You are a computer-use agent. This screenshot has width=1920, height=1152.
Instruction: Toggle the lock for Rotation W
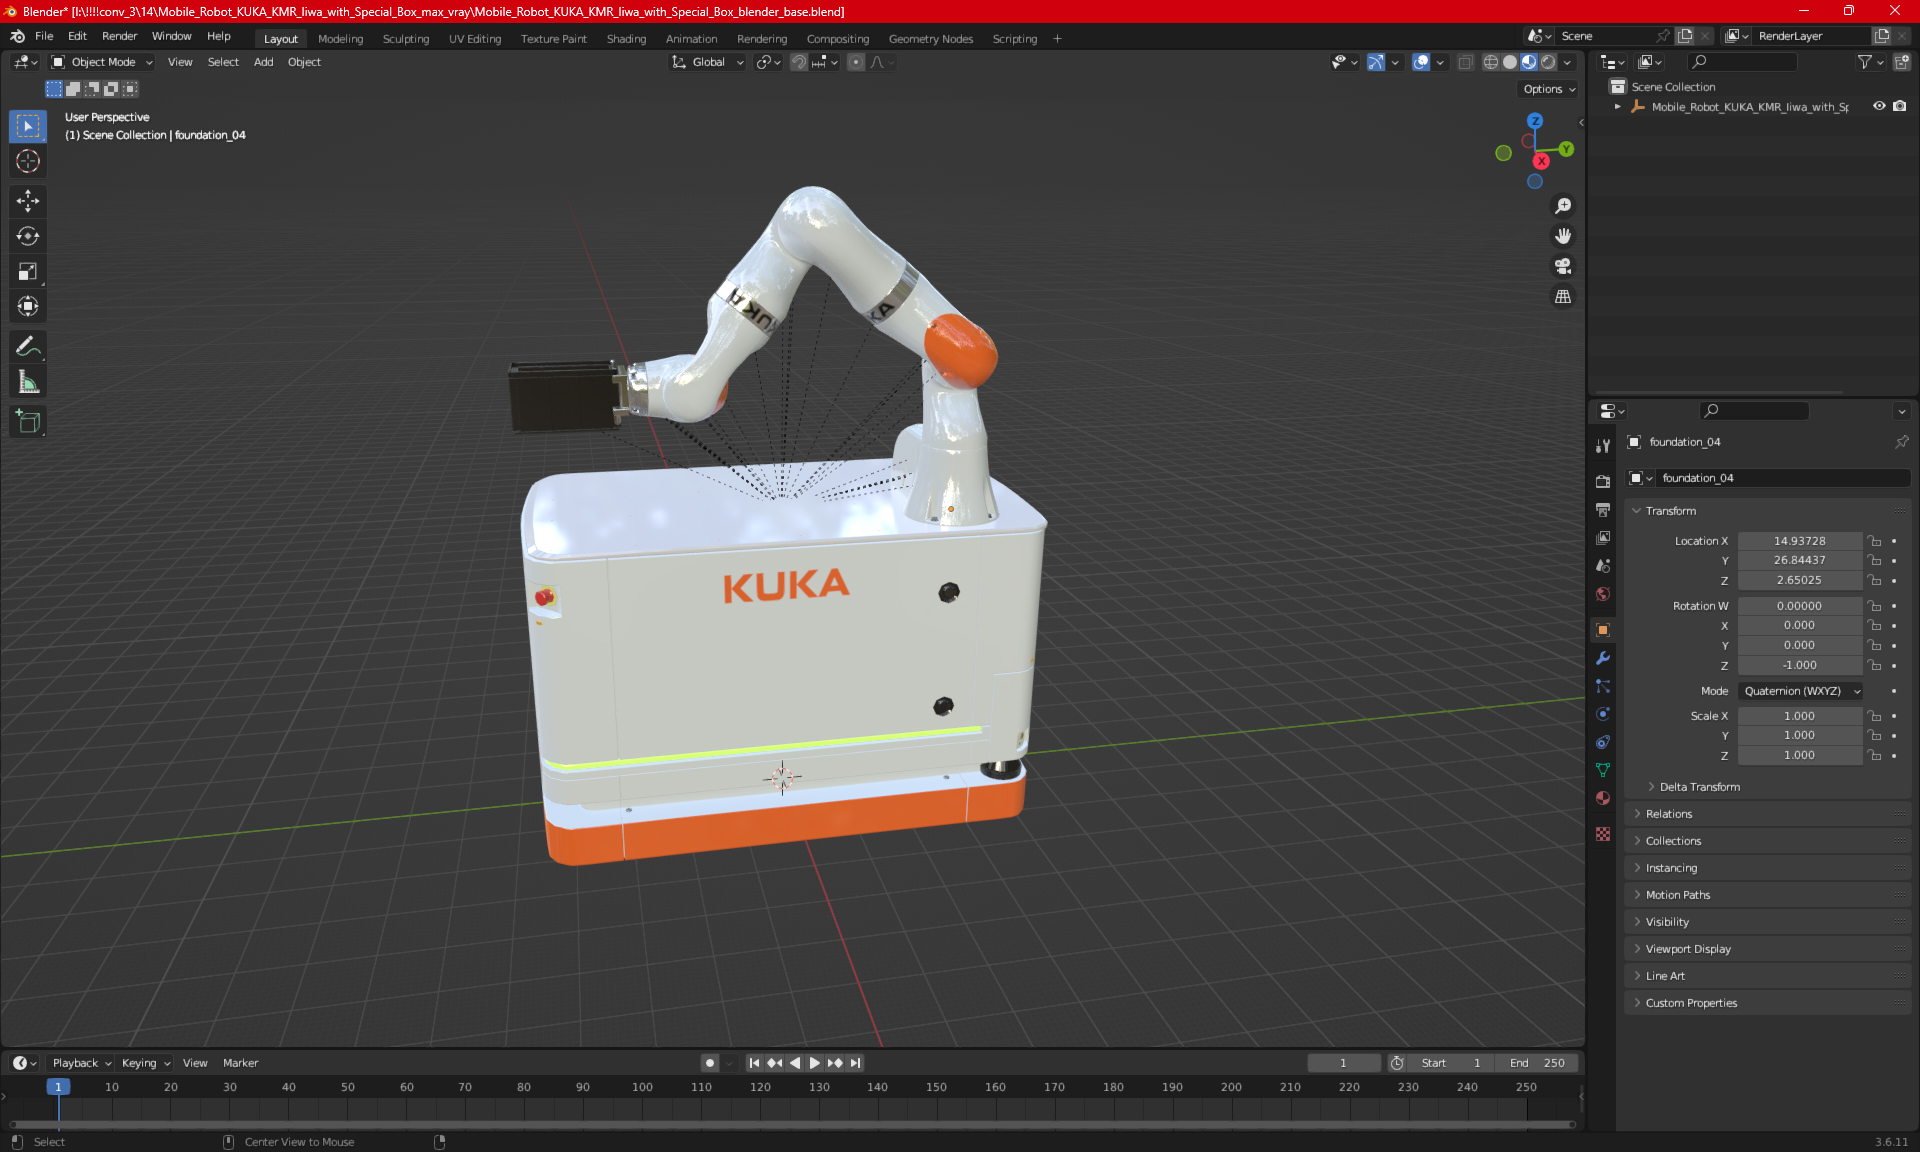[1875, 606]
